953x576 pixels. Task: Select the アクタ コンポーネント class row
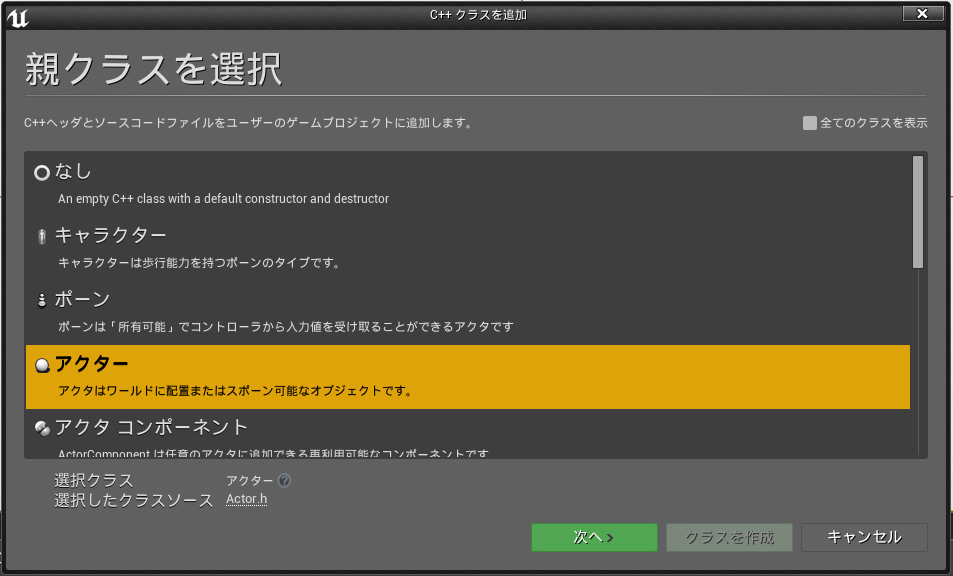(x=467, y=433)
